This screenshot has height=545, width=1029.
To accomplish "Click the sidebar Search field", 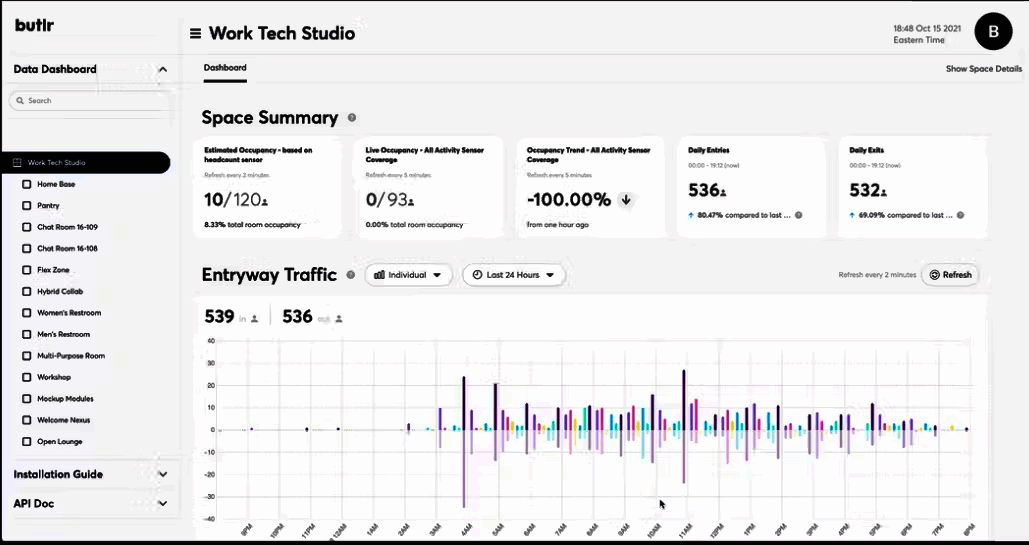I will (x=90, y=101).
